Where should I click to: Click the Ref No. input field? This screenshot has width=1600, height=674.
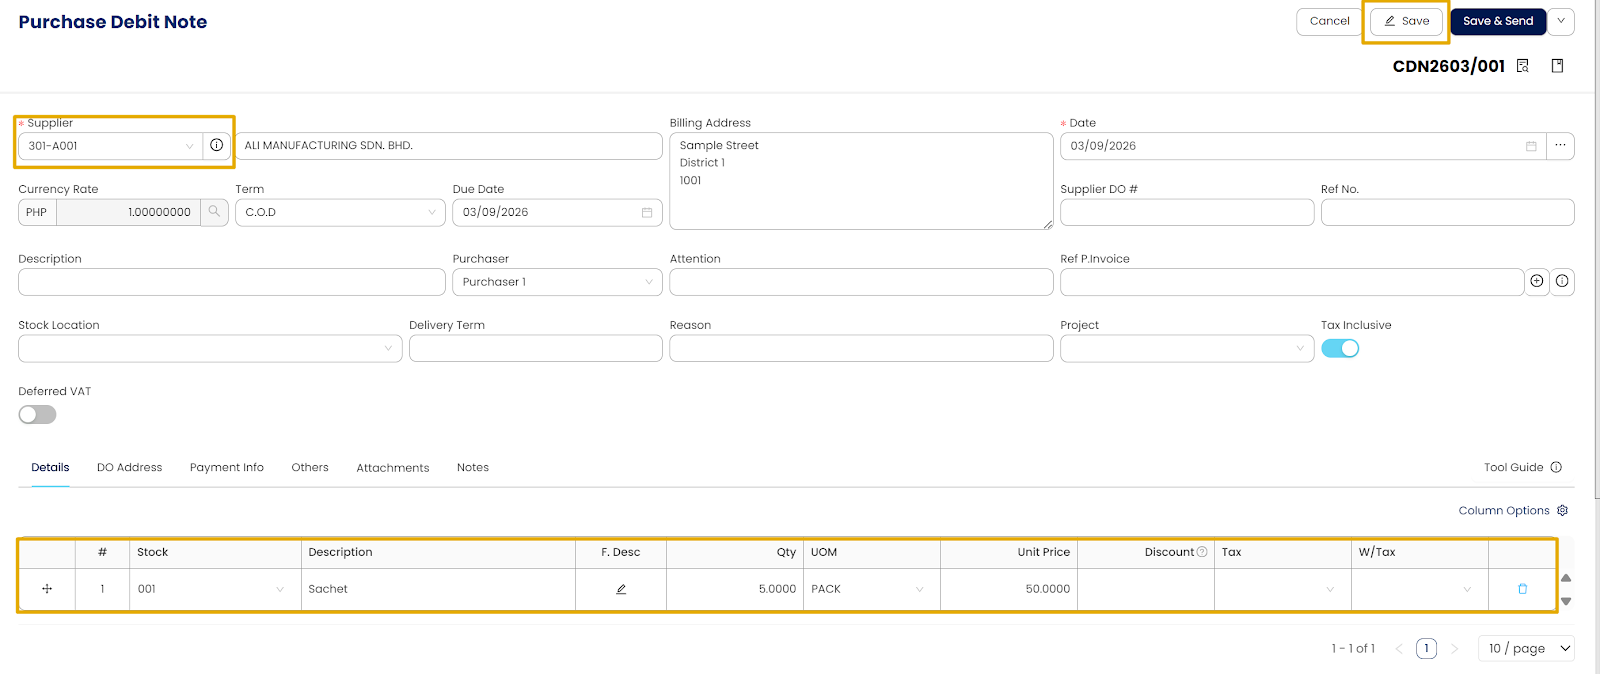[1448, 212]
